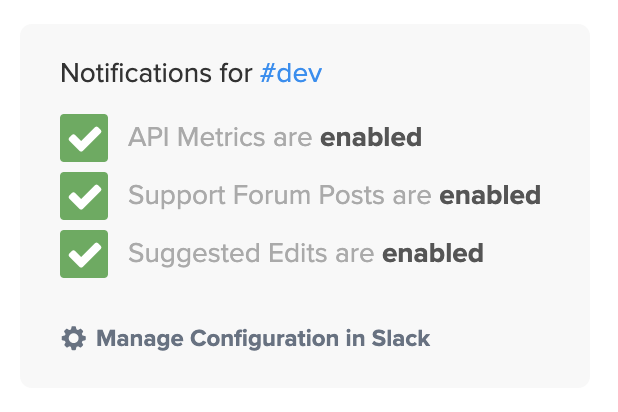Click the green checkmark icon for API Metrics

84,138
